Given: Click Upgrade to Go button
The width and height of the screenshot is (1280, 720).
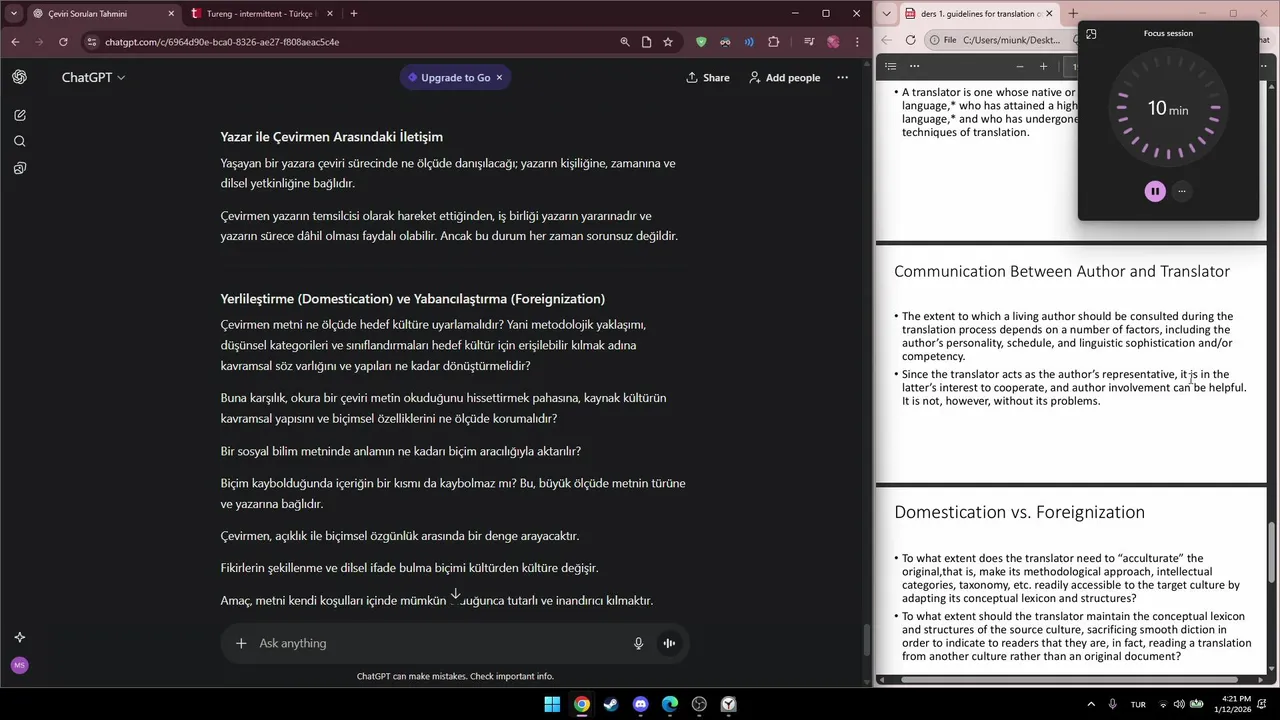Looking at the screenshot, I should click(448, 77).
